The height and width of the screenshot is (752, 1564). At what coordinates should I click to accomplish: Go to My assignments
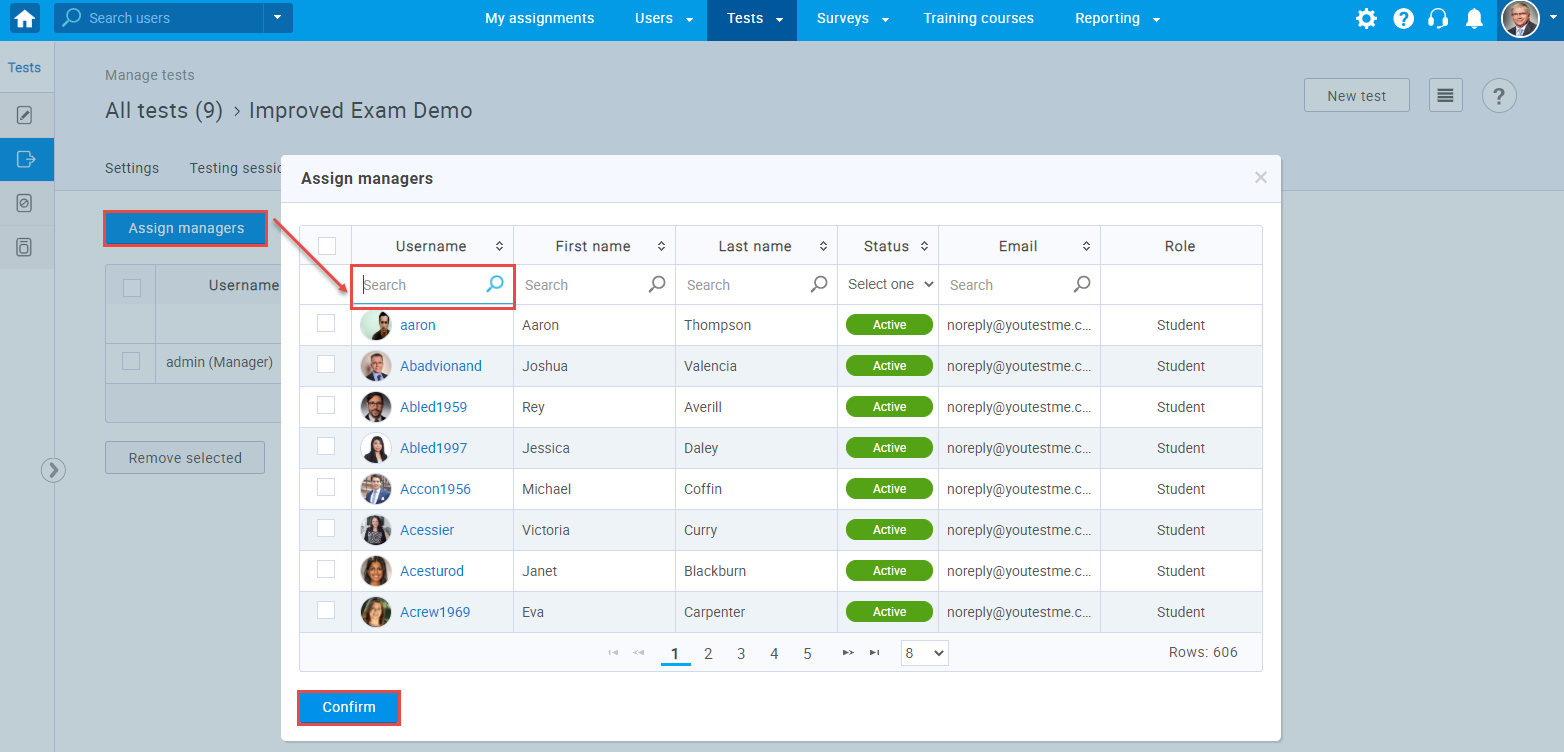(x=539, y=19)
